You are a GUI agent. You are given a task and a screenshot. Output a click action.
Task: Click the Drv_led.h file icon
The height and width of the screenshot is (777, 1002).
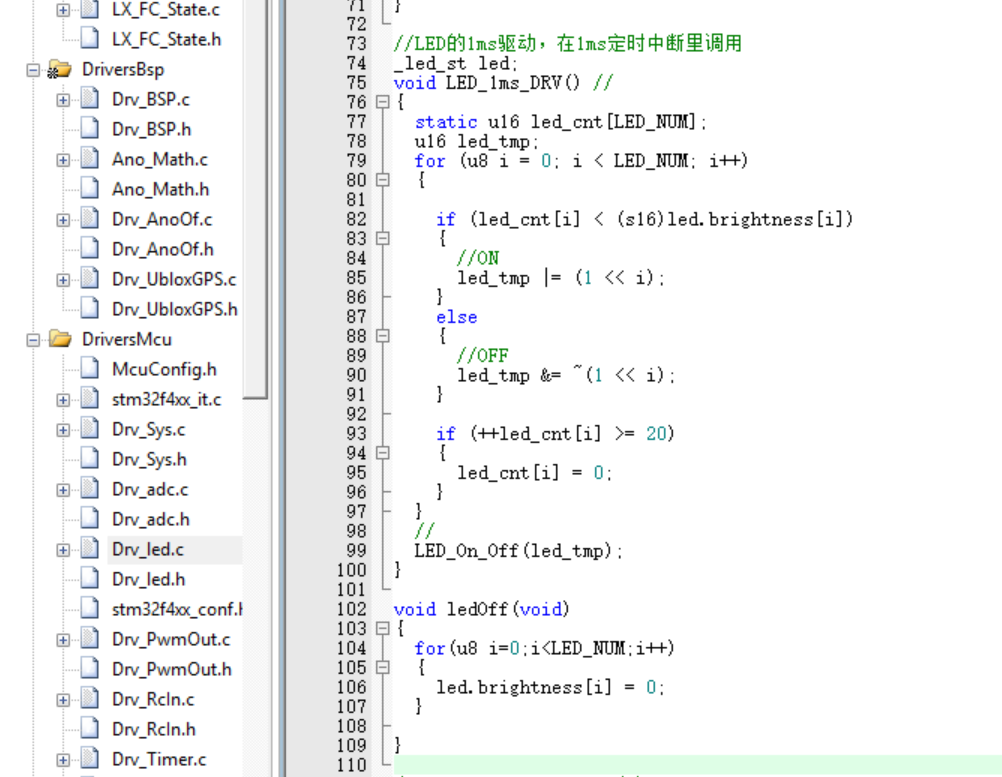click(x=90, y=579)
